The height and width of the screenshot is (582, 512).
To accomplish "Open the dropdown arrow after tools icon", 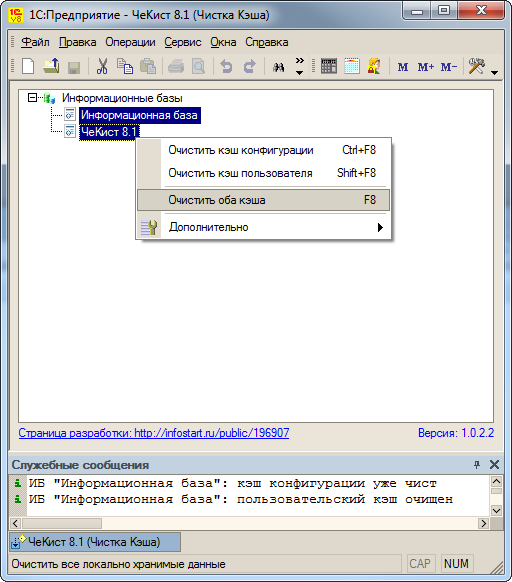I will (494, 73).
